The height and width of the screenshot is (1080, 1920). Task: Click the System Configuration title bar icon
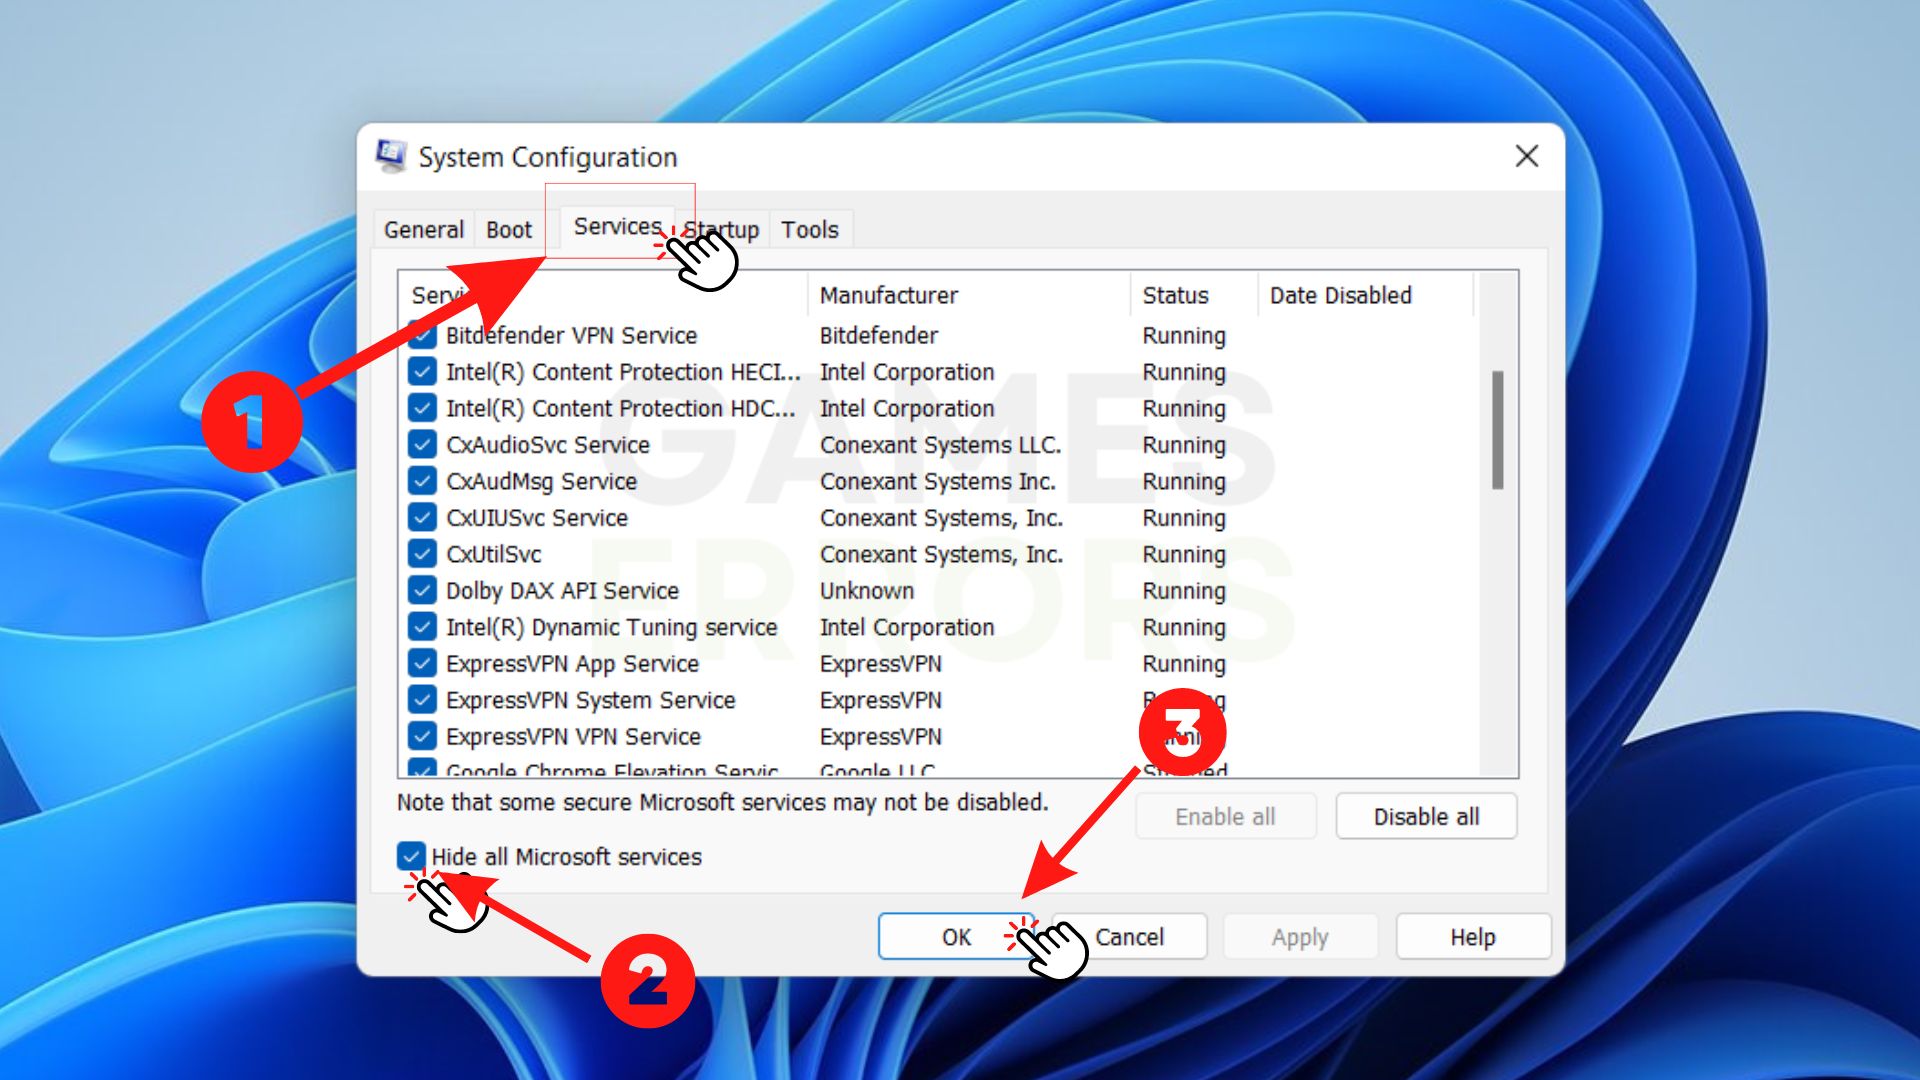point(391,156)
